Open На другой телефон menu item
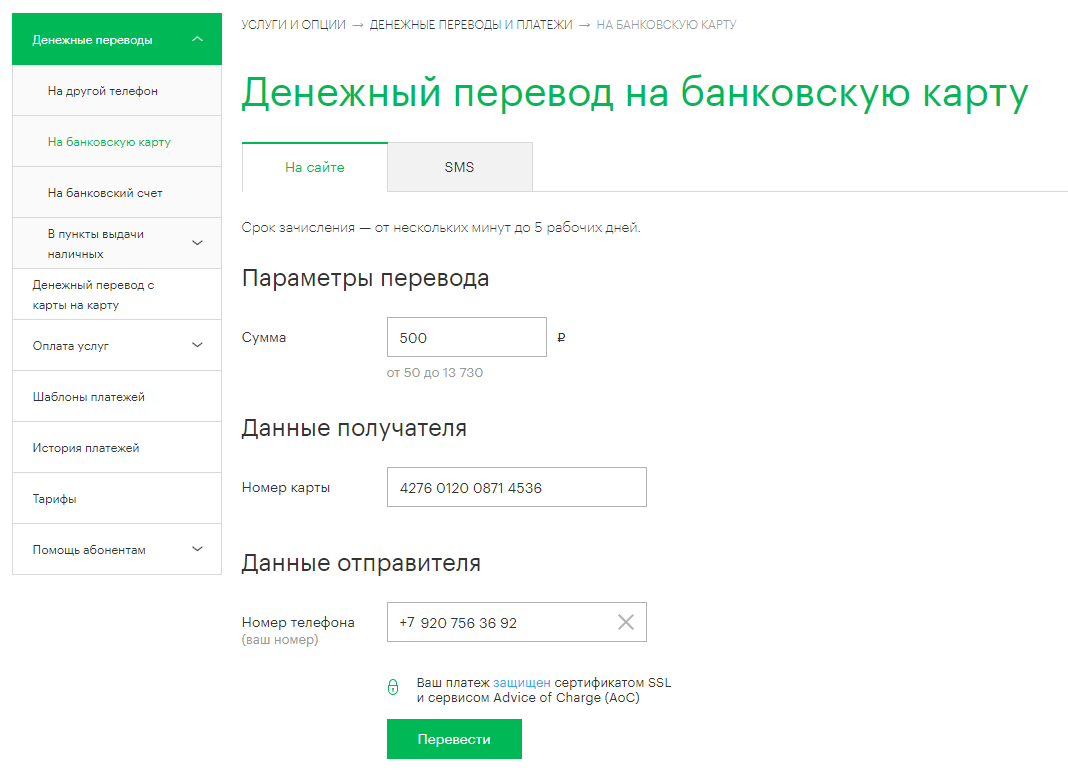This screenshot has height=784, width=1068. coord(117,91)
